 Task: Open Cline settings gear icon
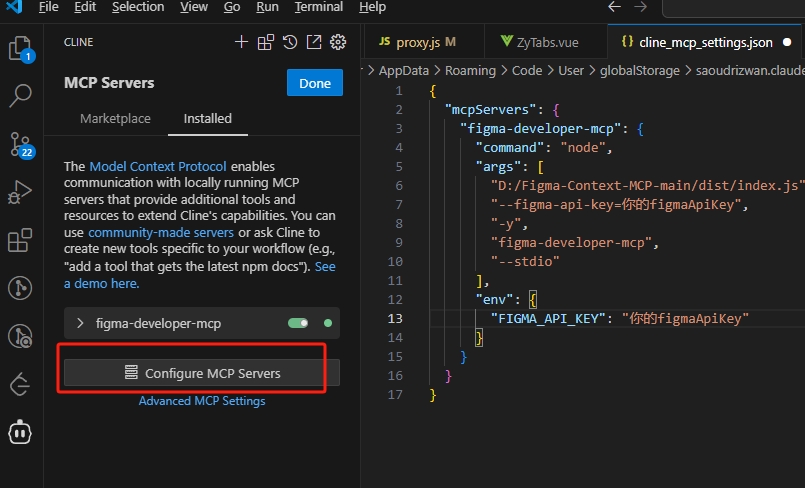pyautogui.click(x=338, y=42)
